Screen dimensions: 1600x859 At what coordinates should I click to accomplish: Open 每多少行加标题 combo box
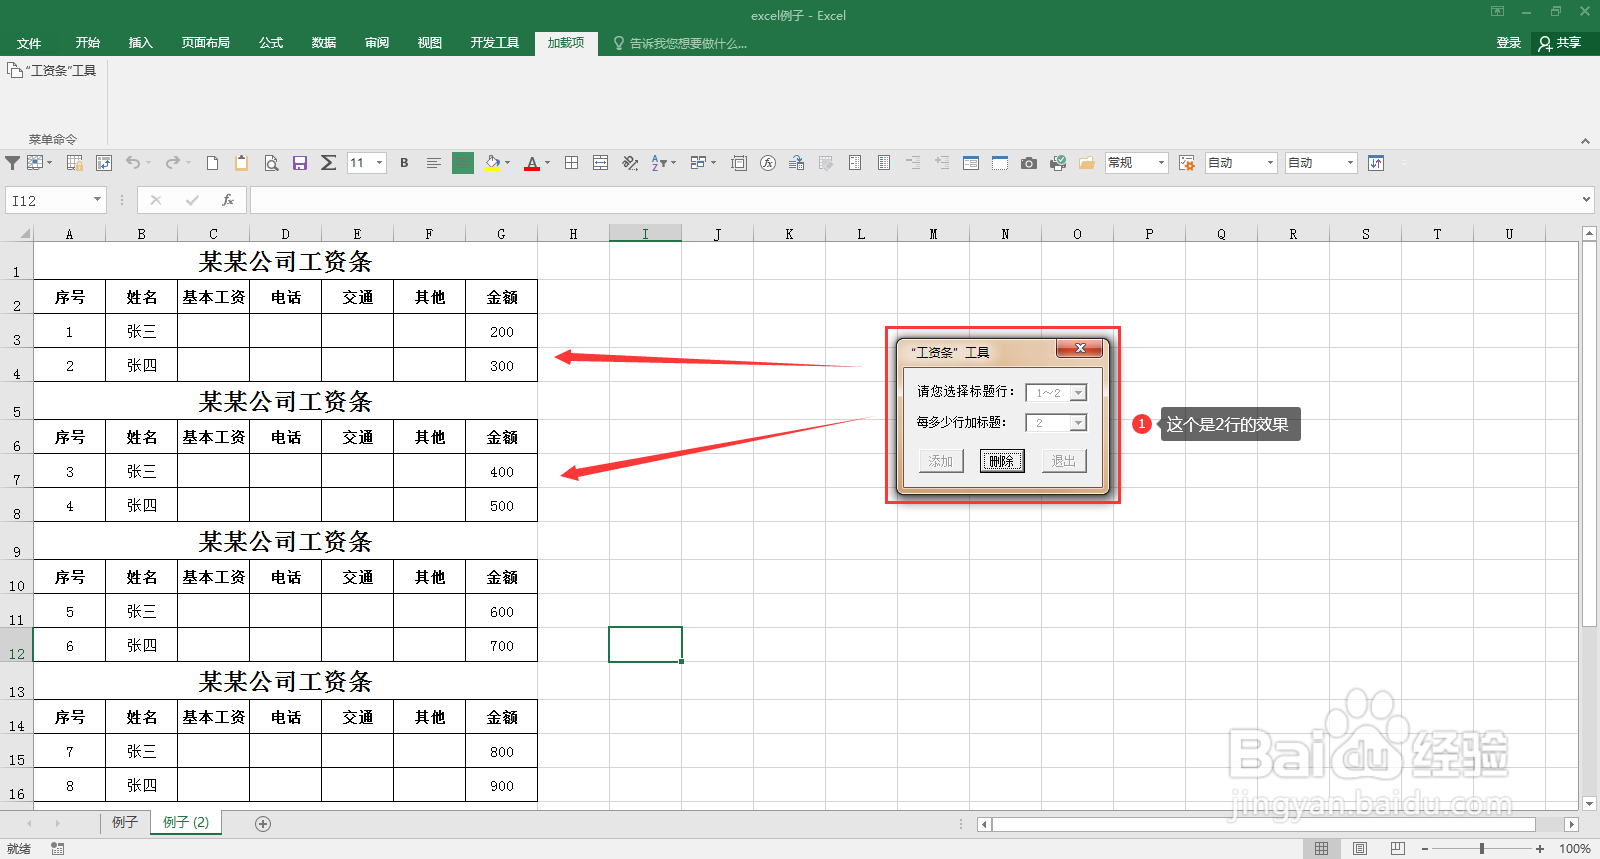point(1056,423)
